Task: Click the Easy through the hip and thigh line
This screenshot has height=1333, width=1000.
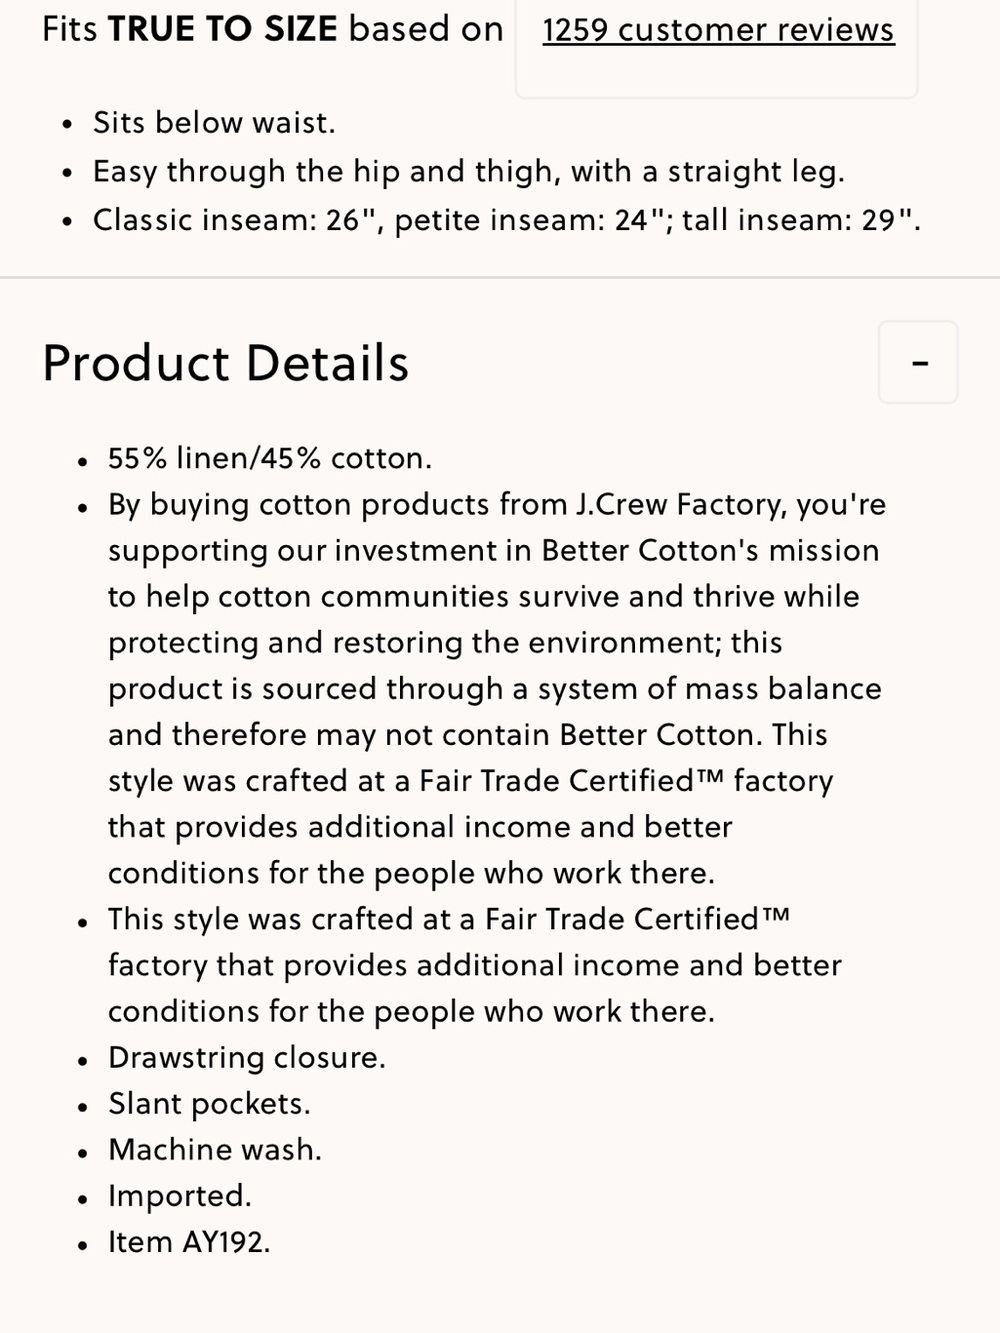Action: pos(469,172)
